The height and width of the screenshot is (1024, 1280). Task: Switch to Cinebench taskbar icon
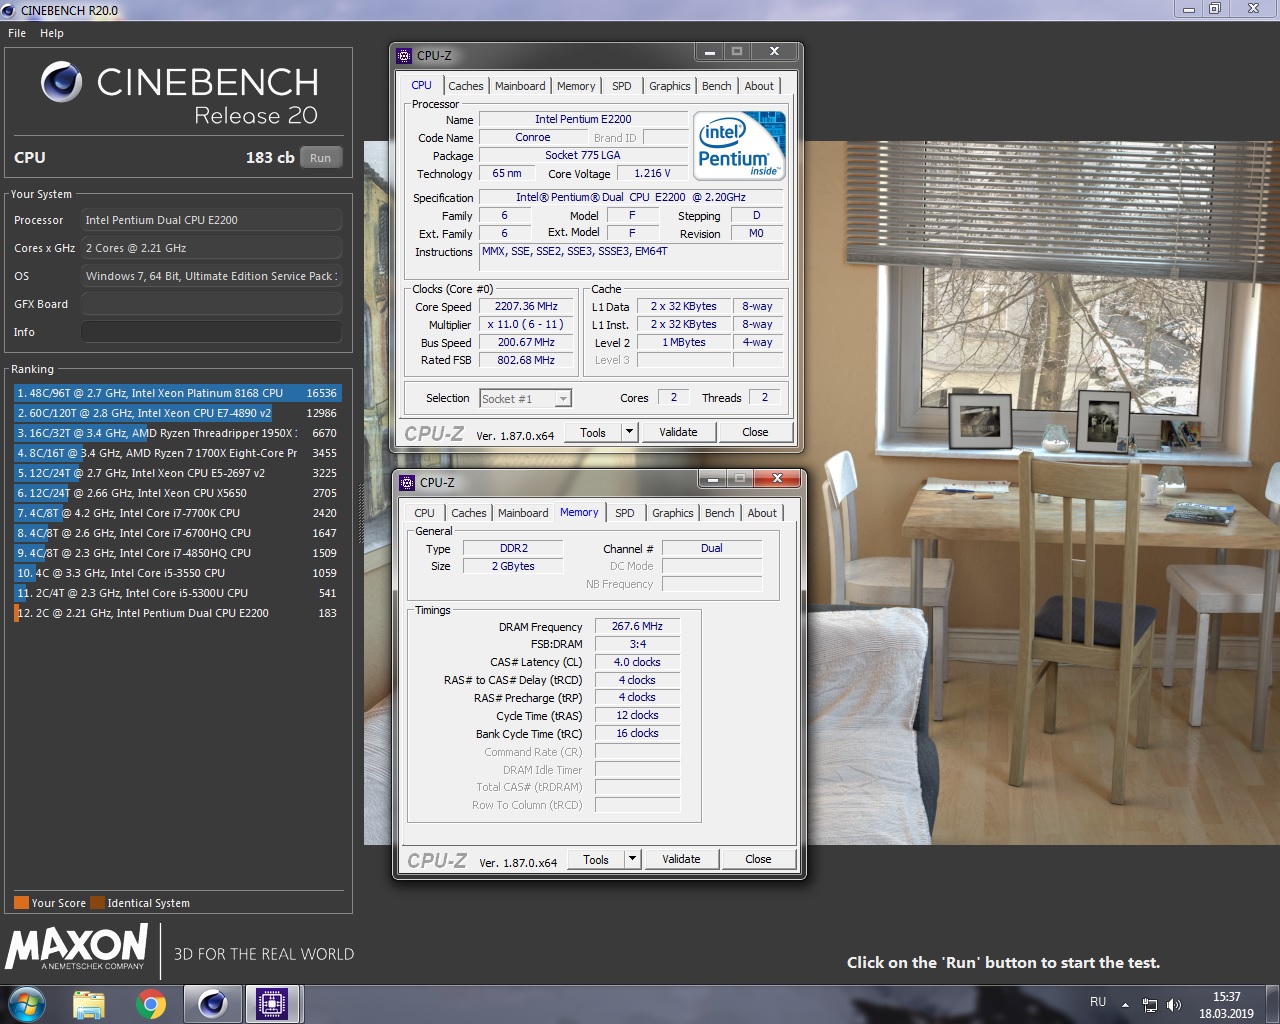coord(212,1004)
